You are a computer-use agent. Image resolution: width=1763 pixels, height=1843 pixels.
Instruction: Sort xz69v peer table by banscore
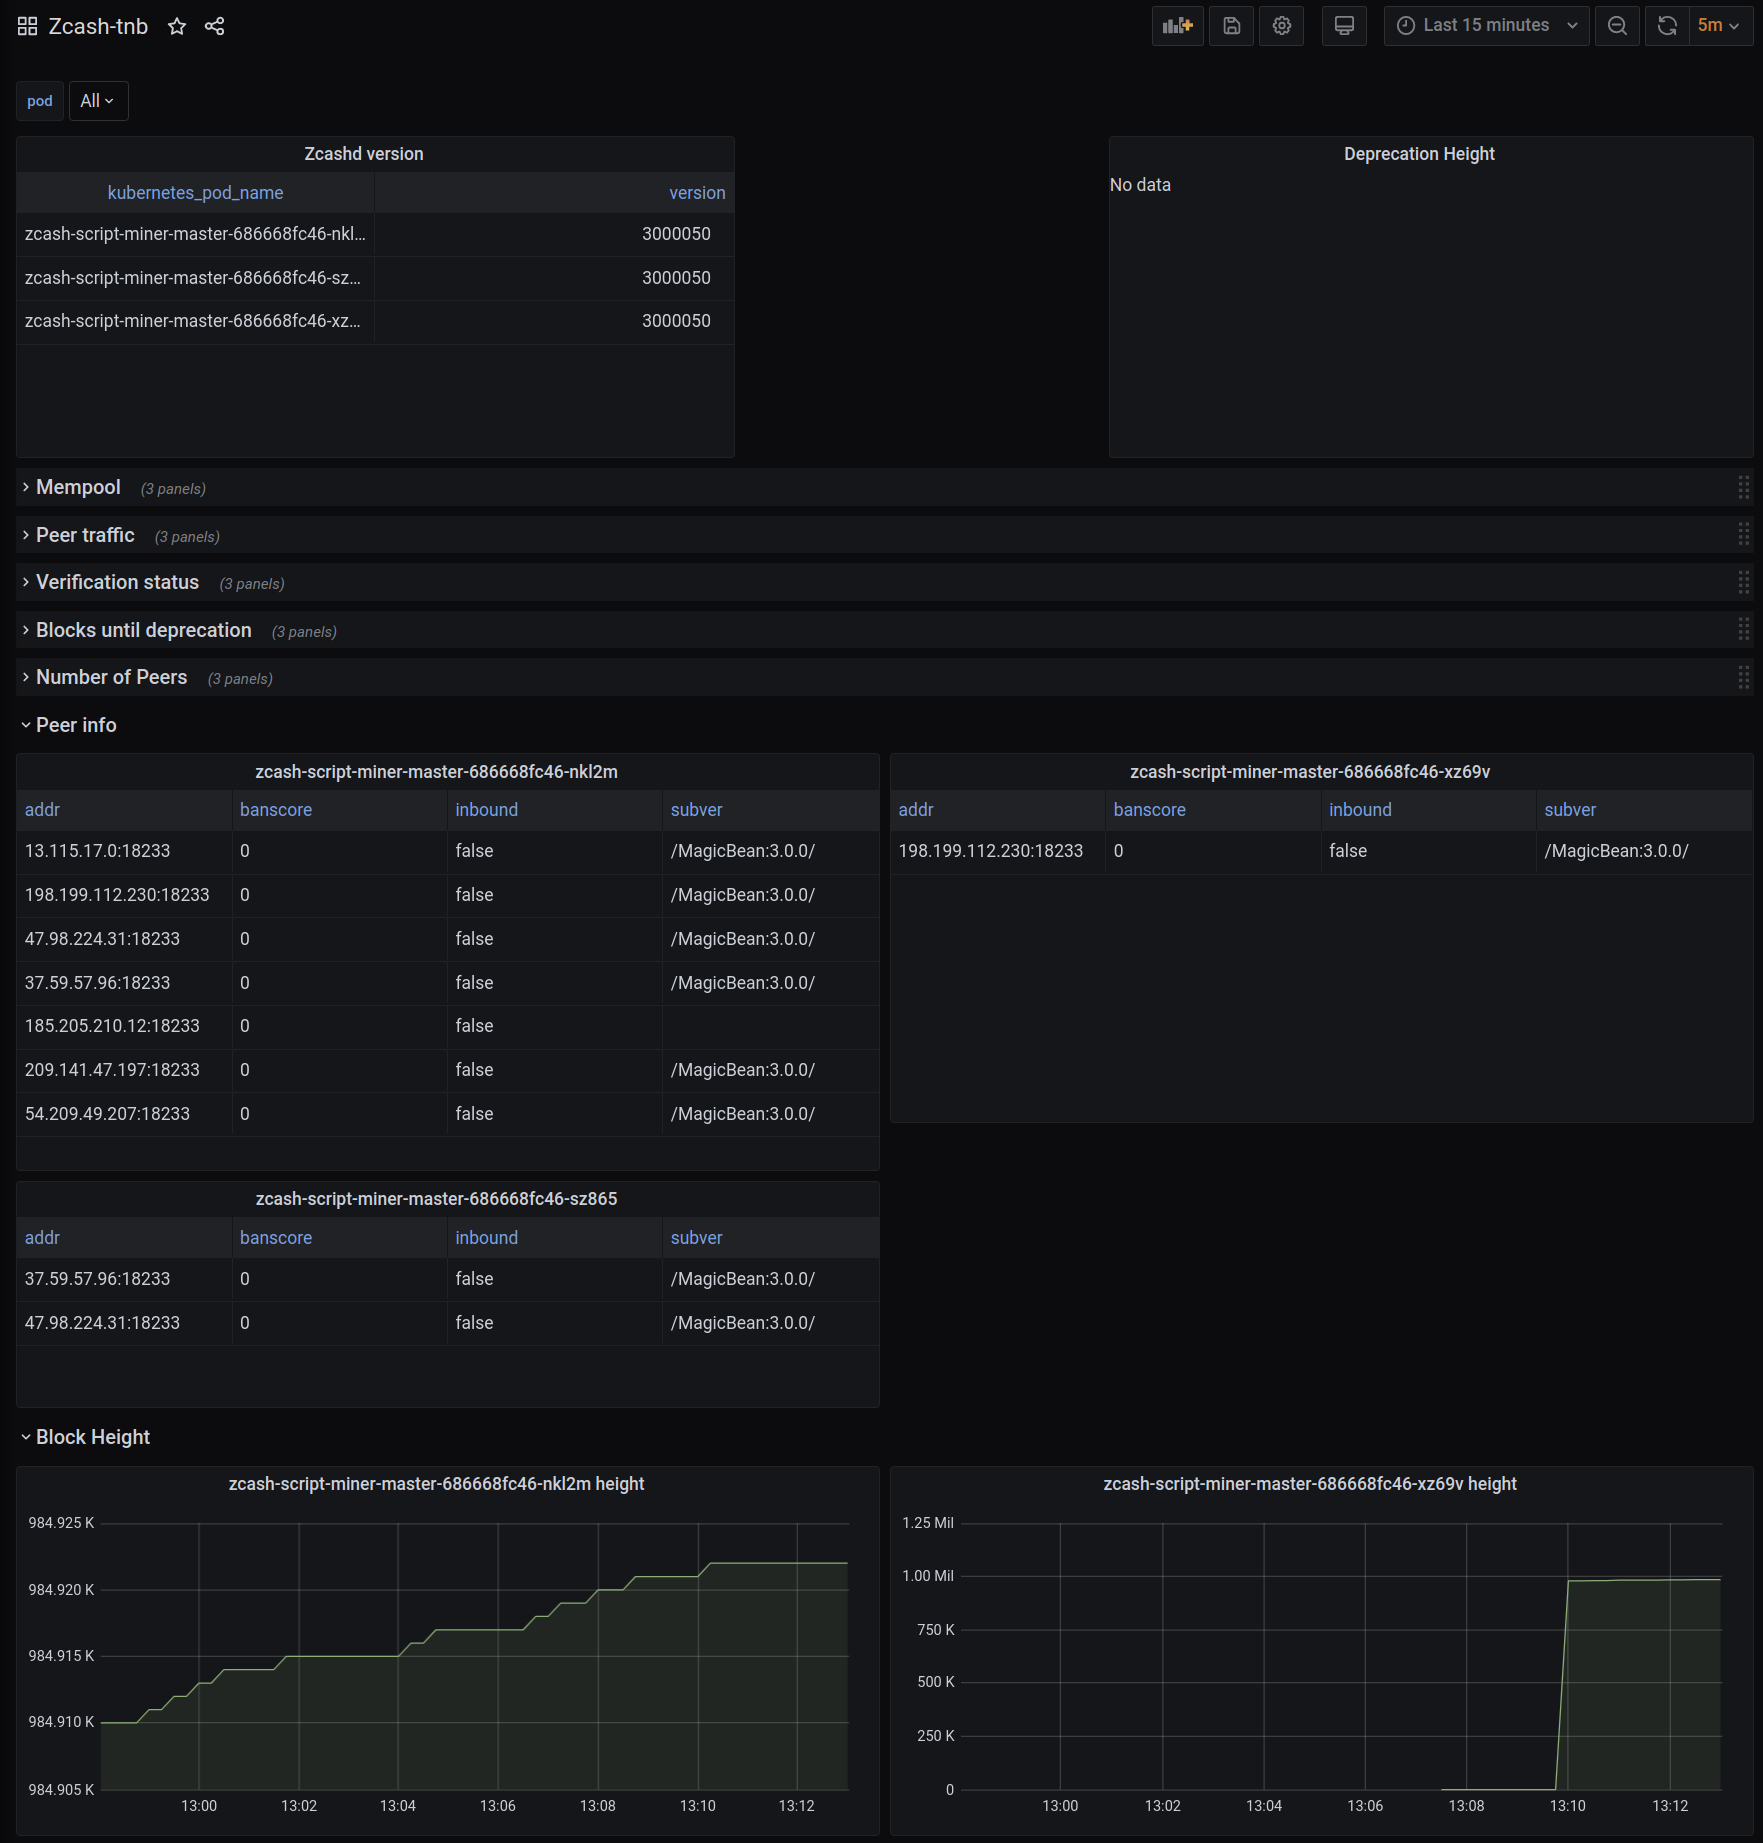1150,810
